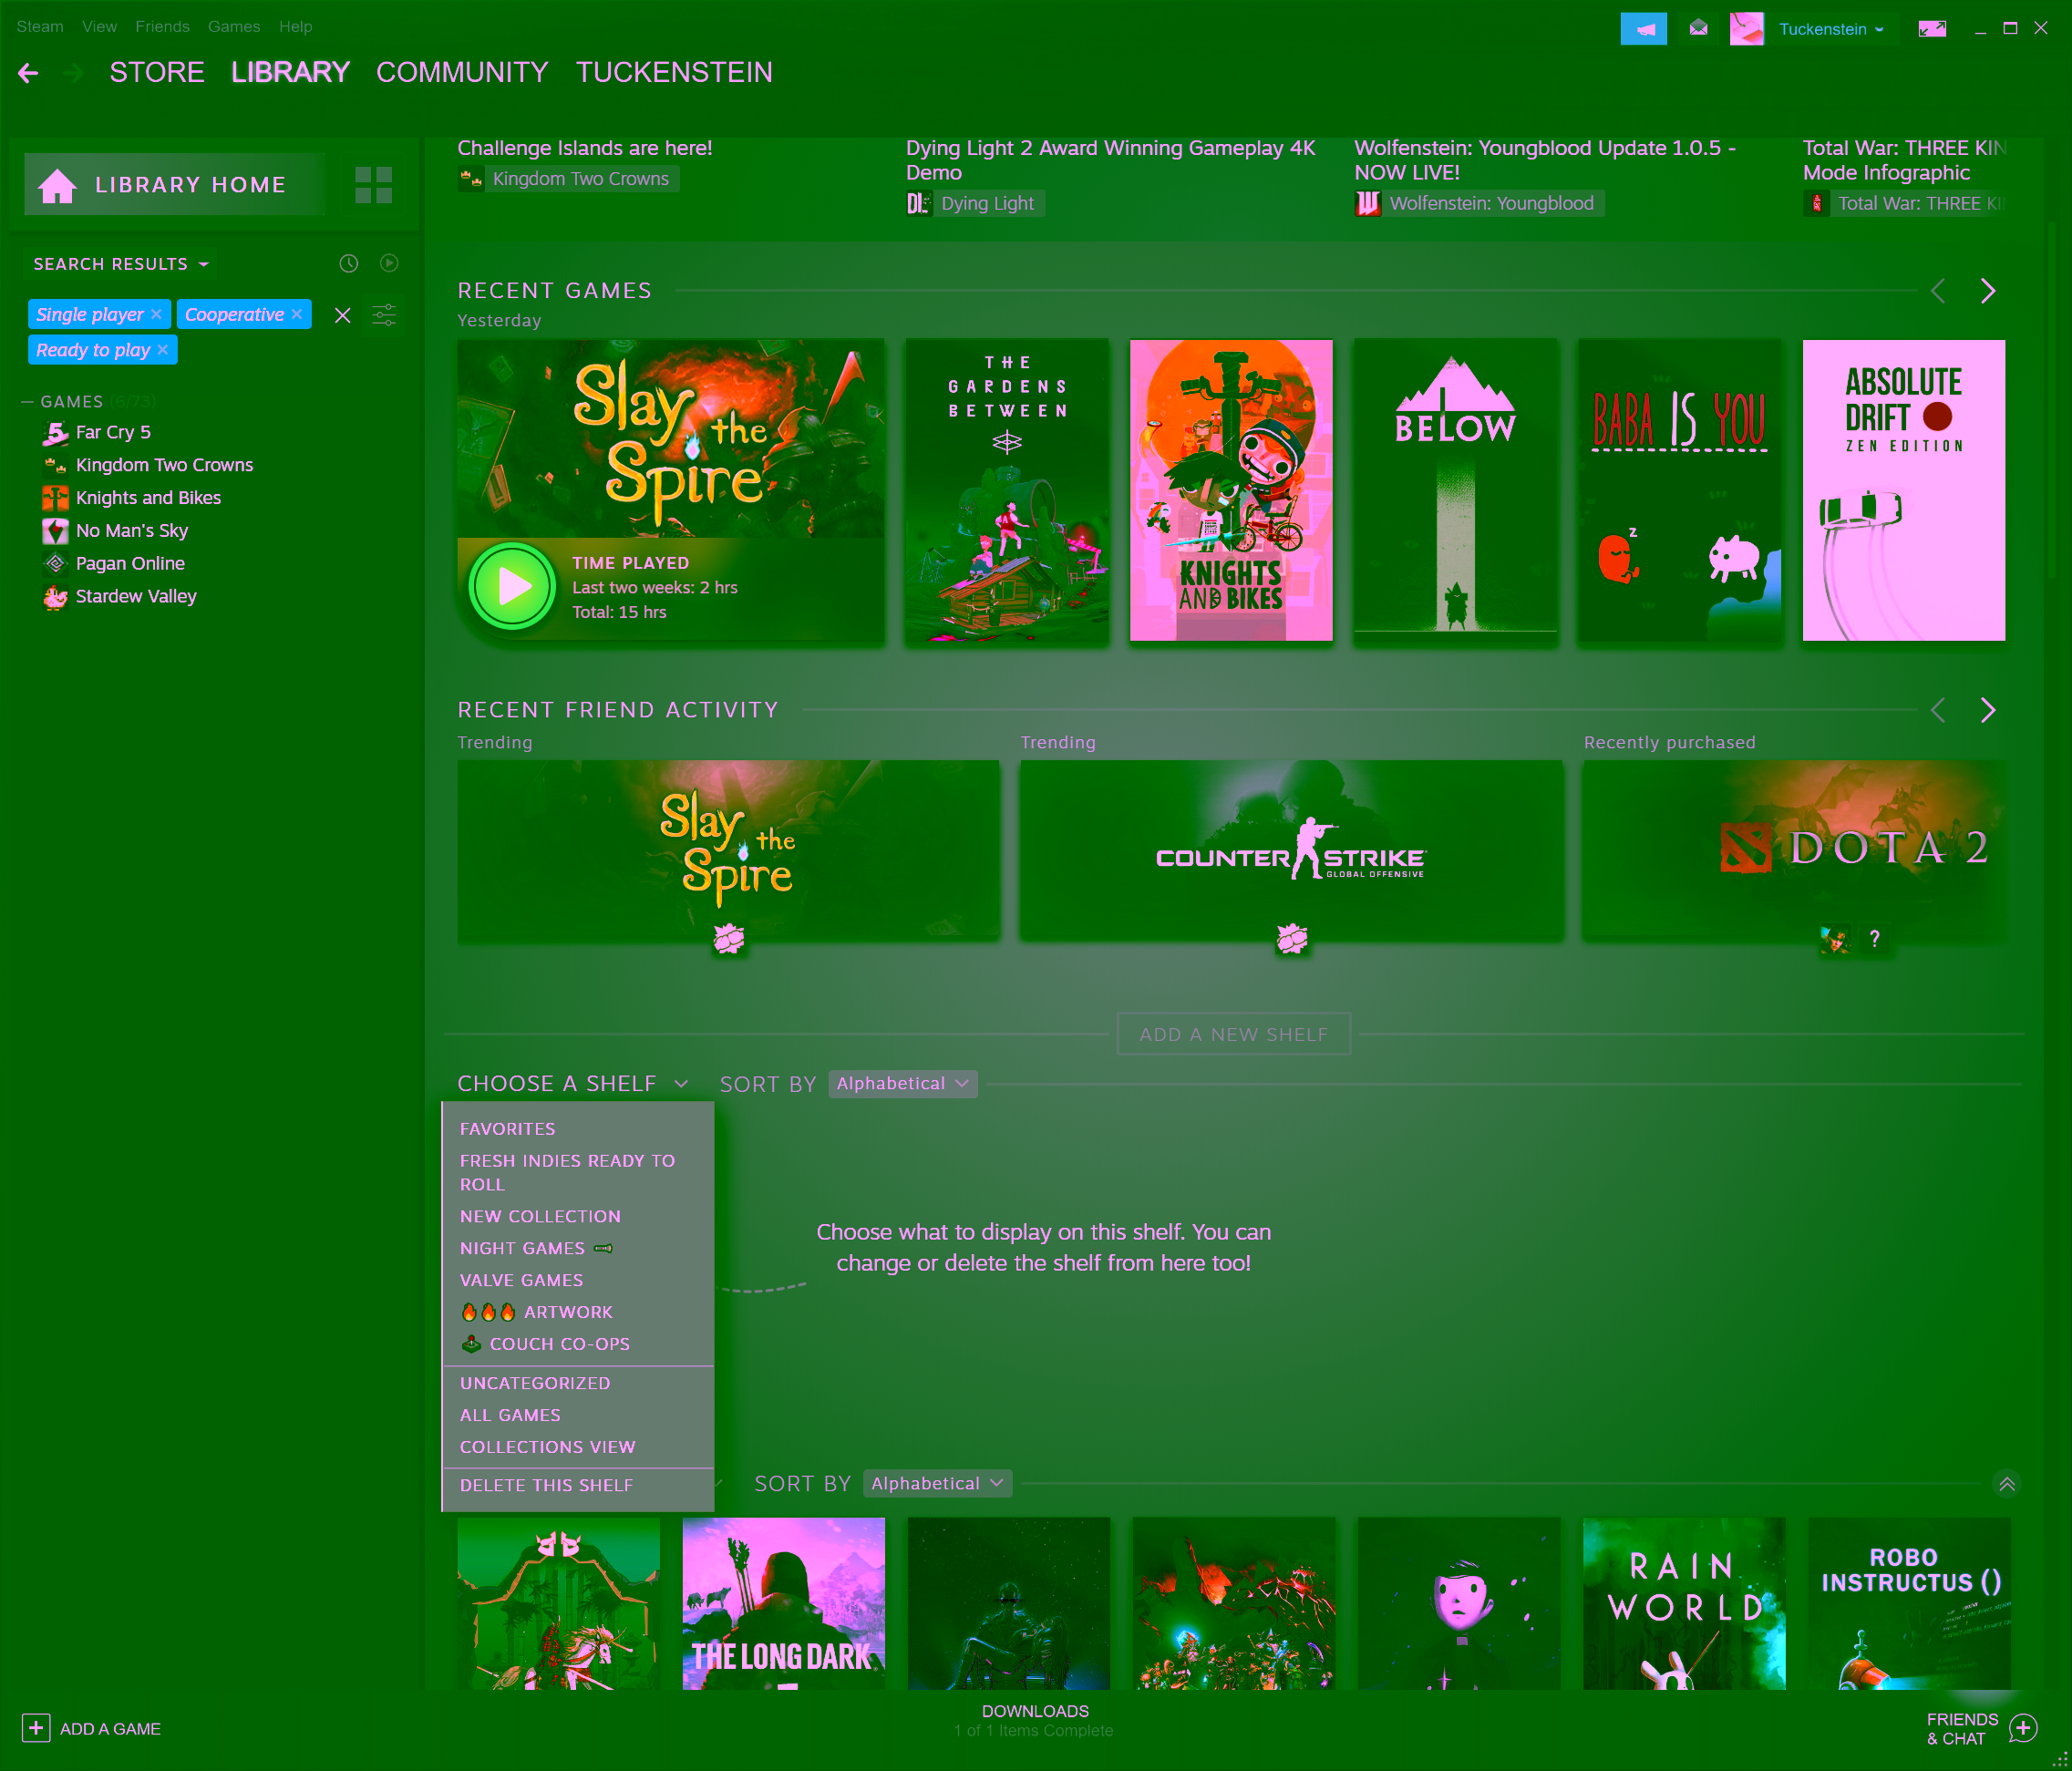Open Search Results dropdown
The height and width of the screenshot is (1771, 2072).
(x=121, y=264)
